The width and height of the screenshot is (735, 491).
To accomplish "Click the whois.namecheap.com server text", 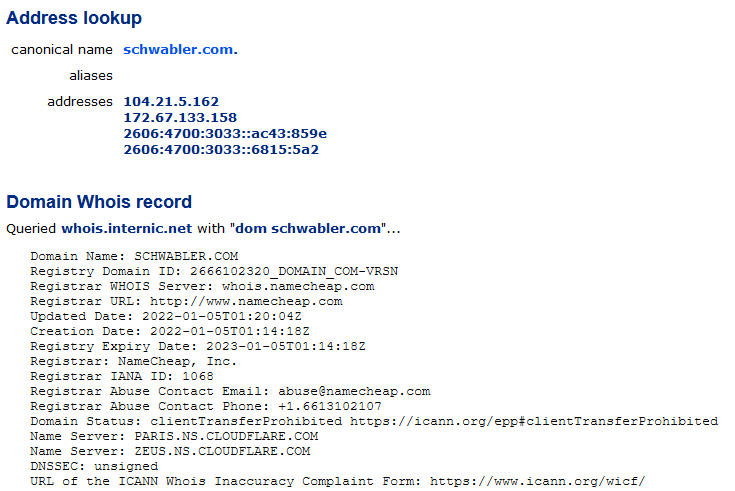I will click(x=298, y=286).
